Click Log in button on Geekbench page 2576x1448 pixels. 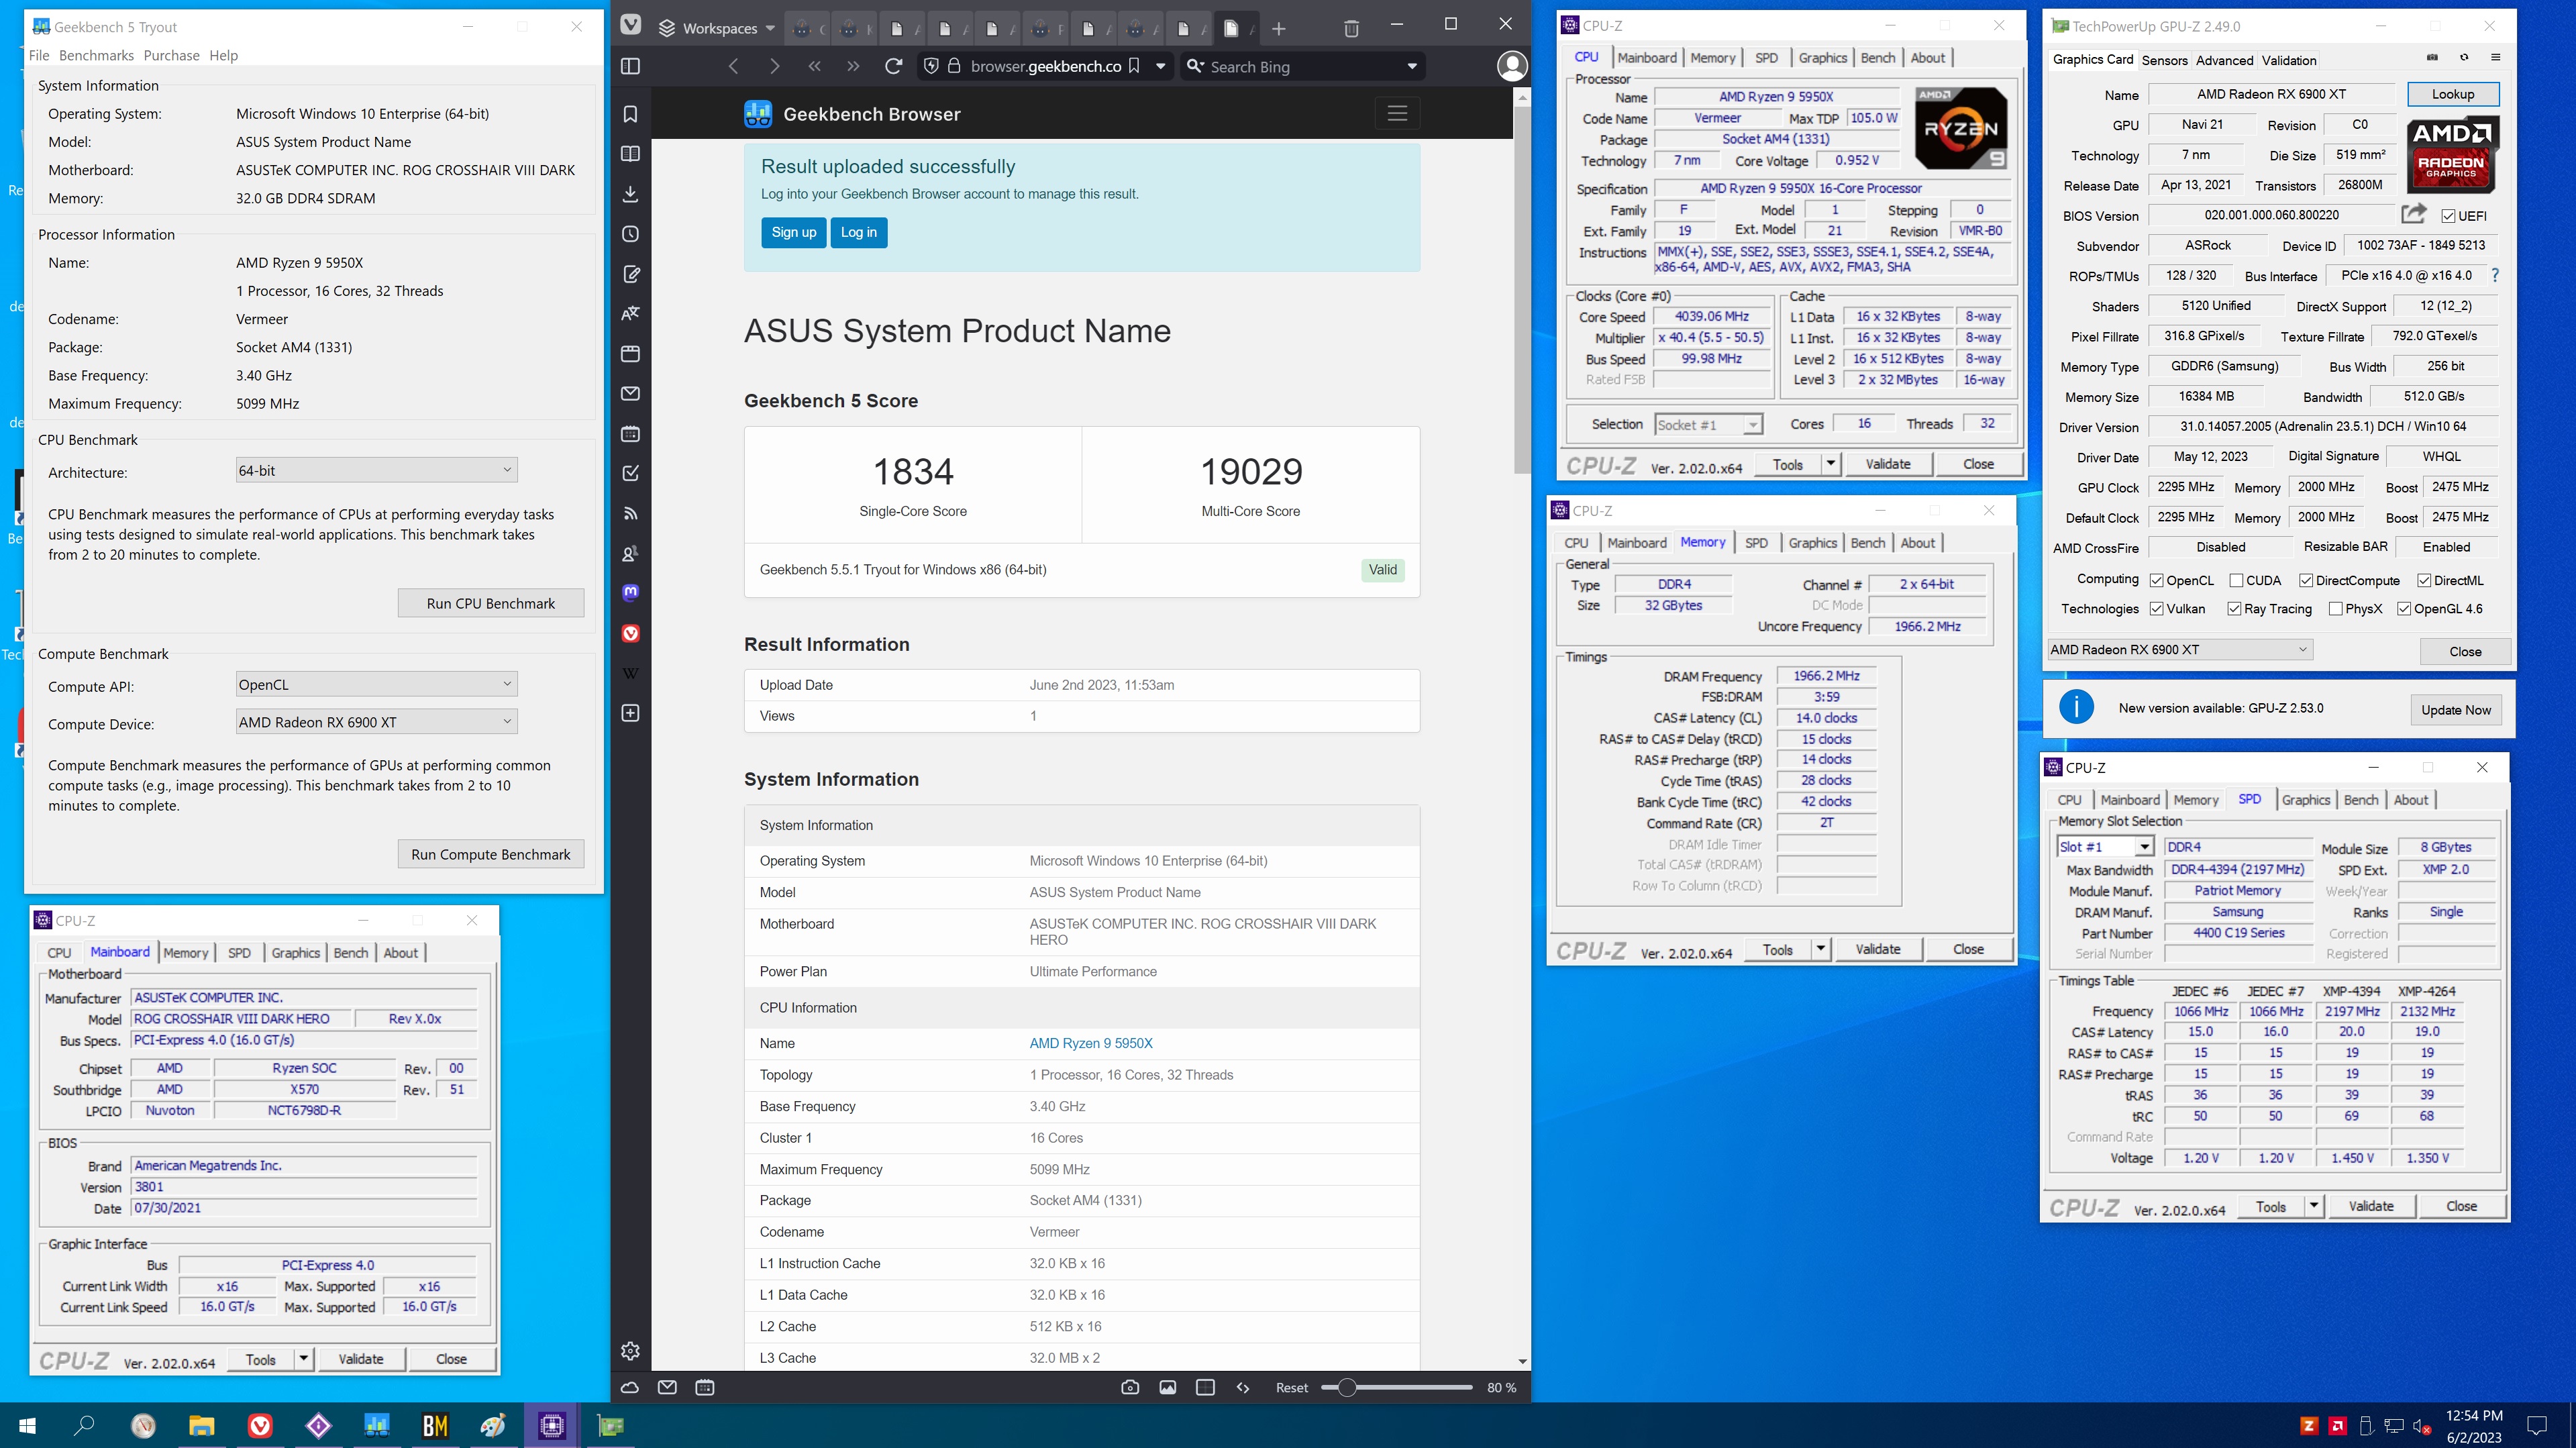858,233
